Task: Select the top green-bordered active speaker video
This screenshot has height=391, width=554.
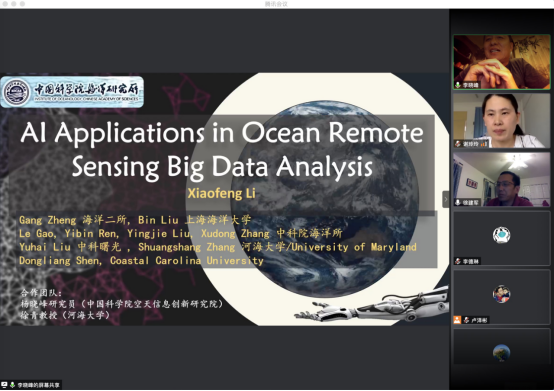Action: tap(501, 62)
